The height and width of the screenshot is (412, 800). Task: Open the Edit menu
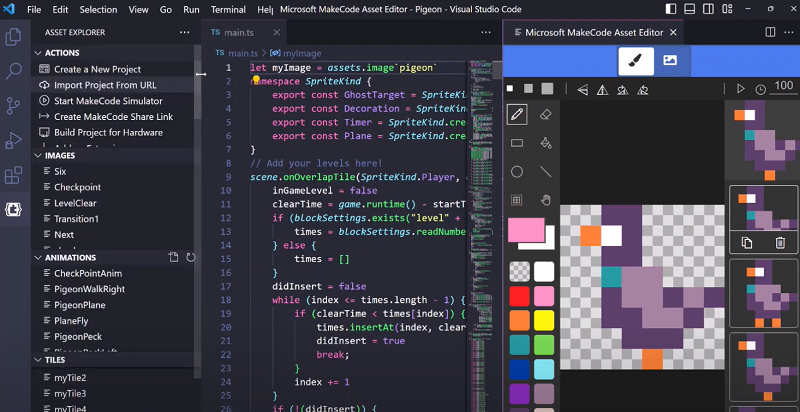60,9
